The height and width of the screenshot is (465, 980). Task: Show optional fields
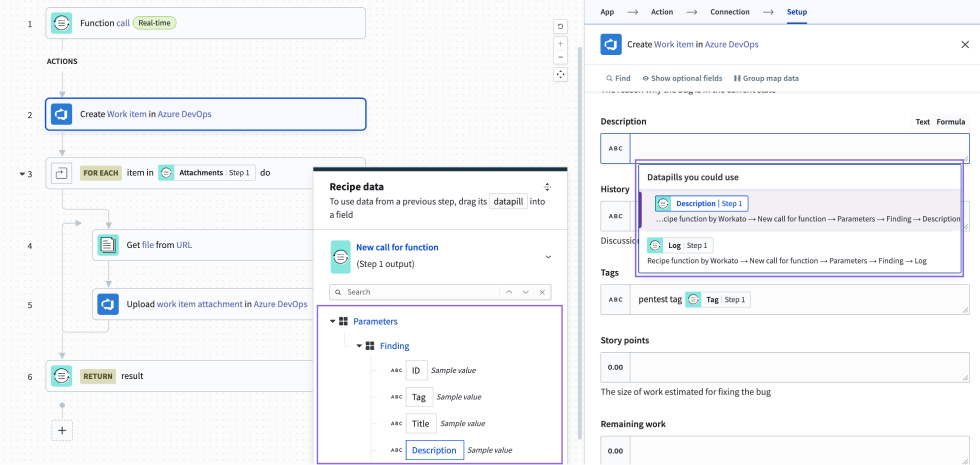click(x=682, y=79)
